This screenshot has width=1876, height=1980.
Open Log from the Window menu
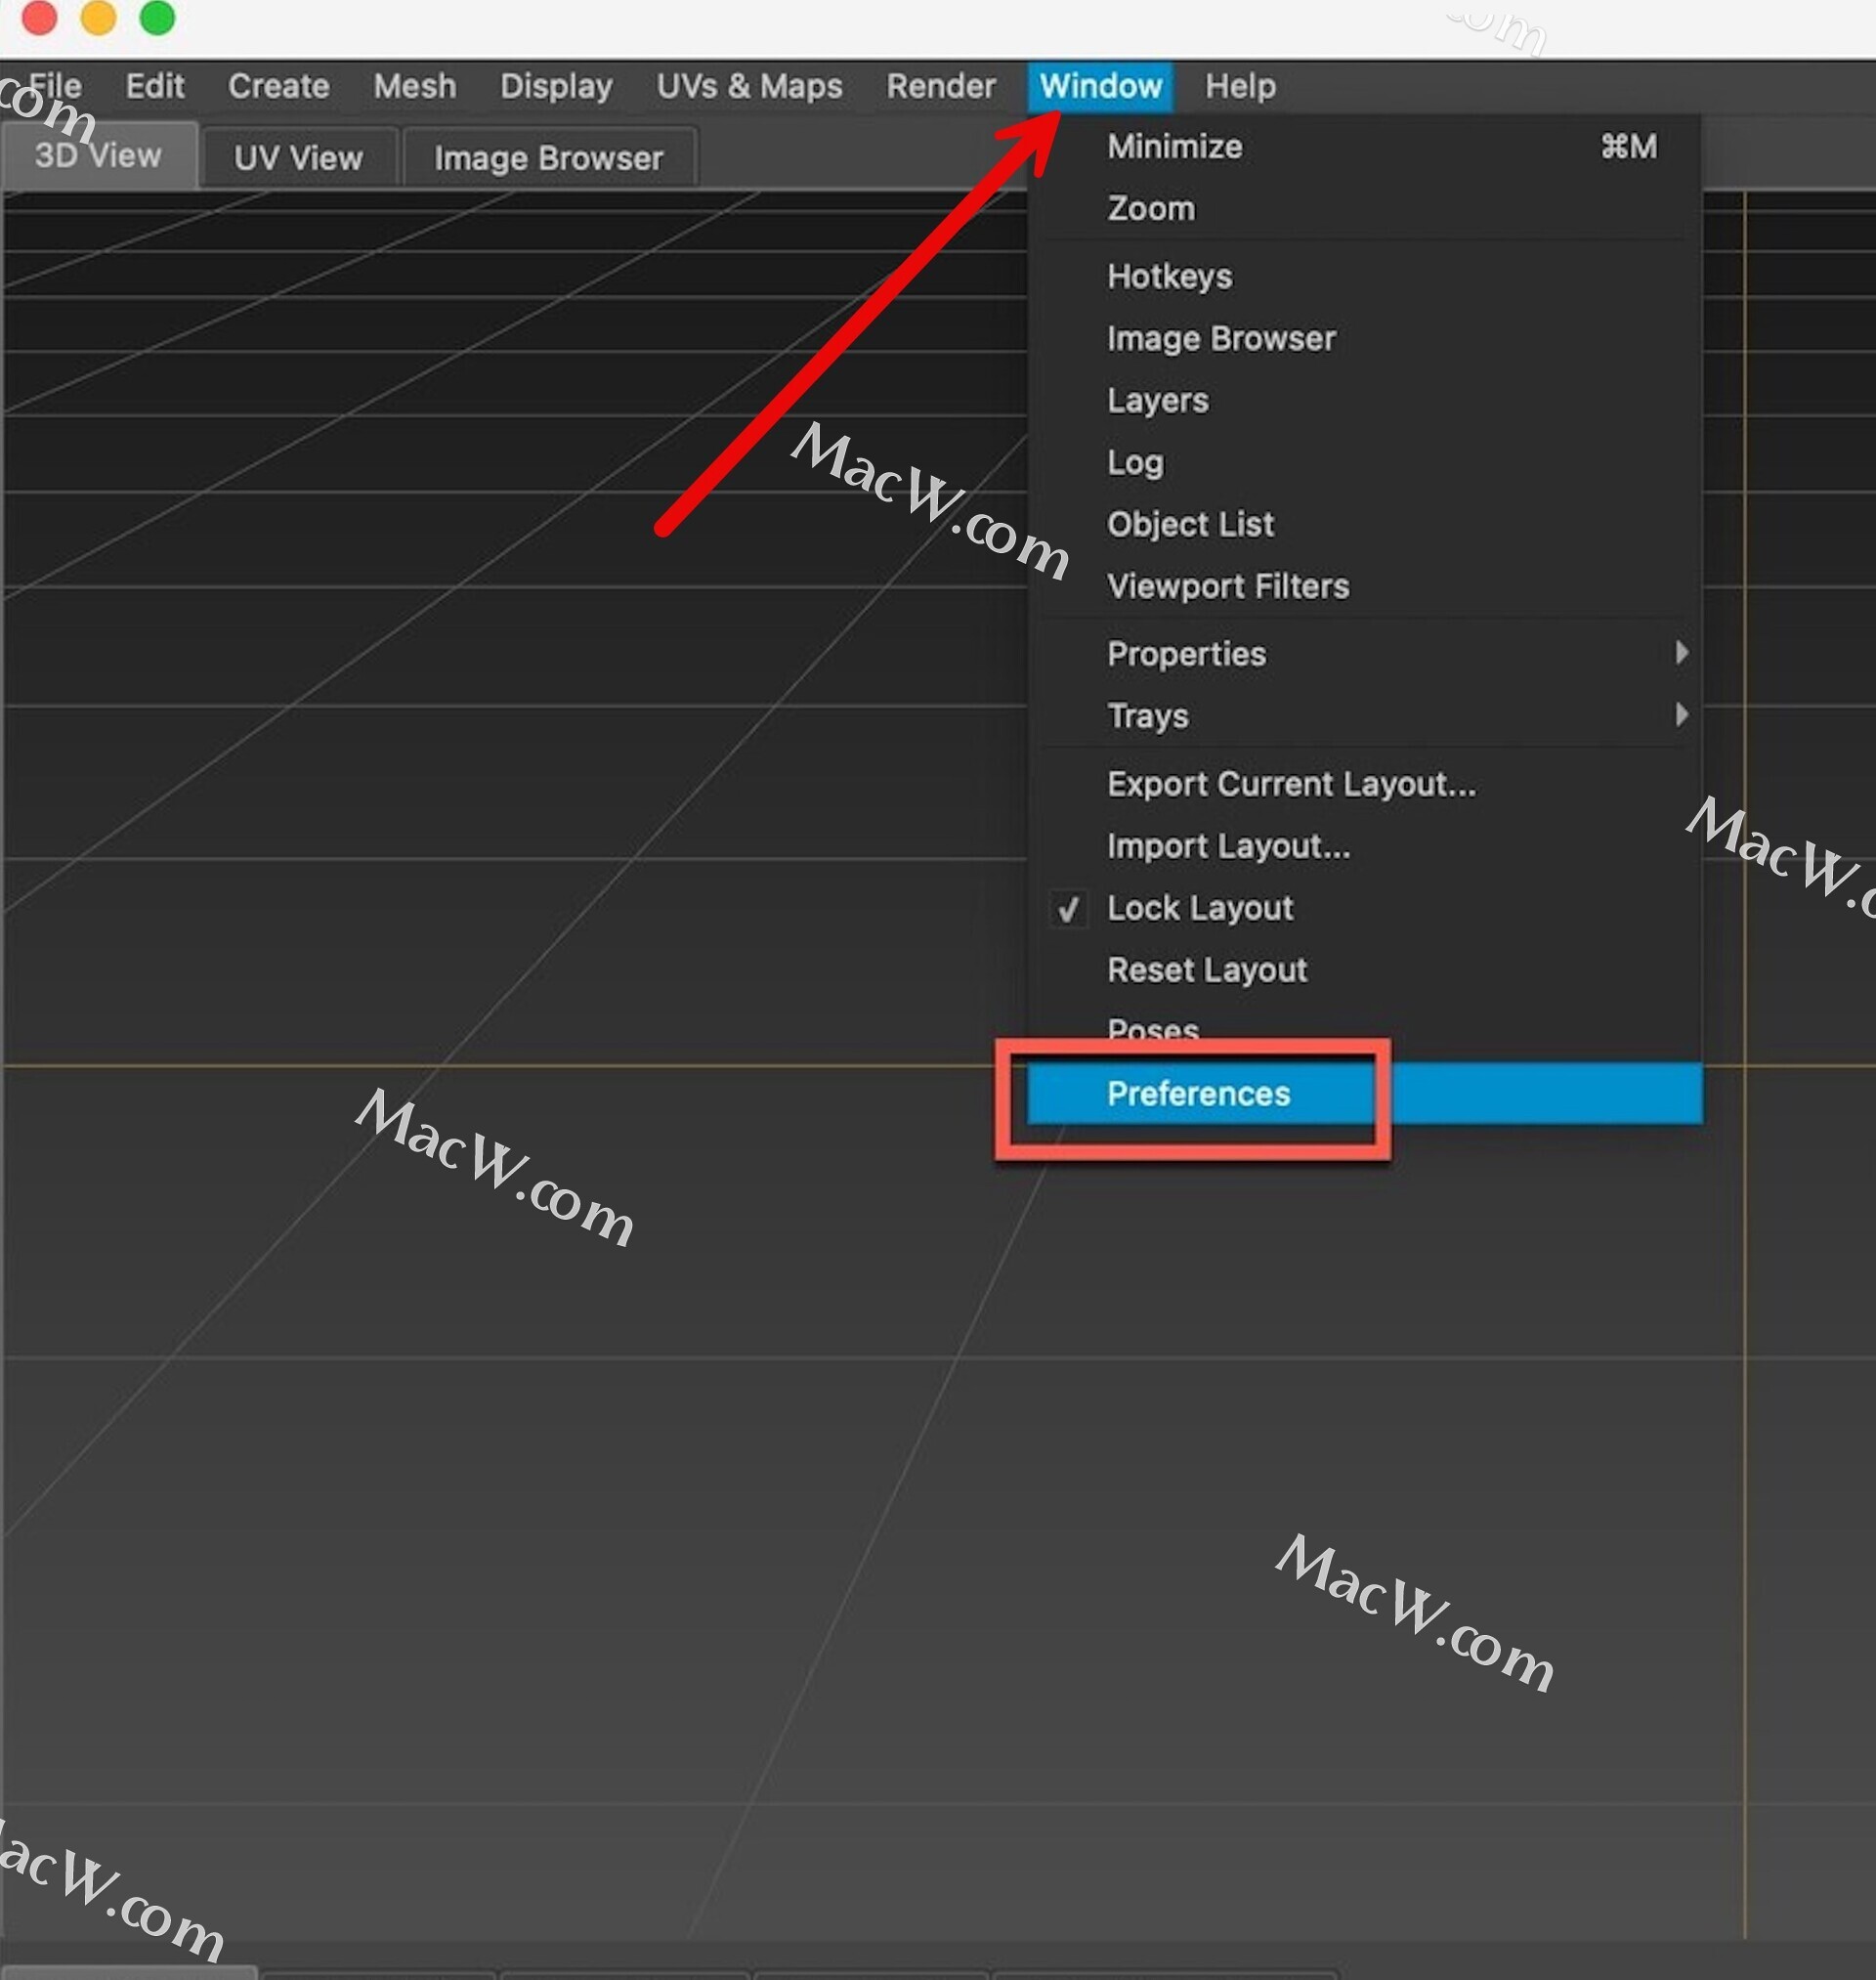tap(1366, 462)
